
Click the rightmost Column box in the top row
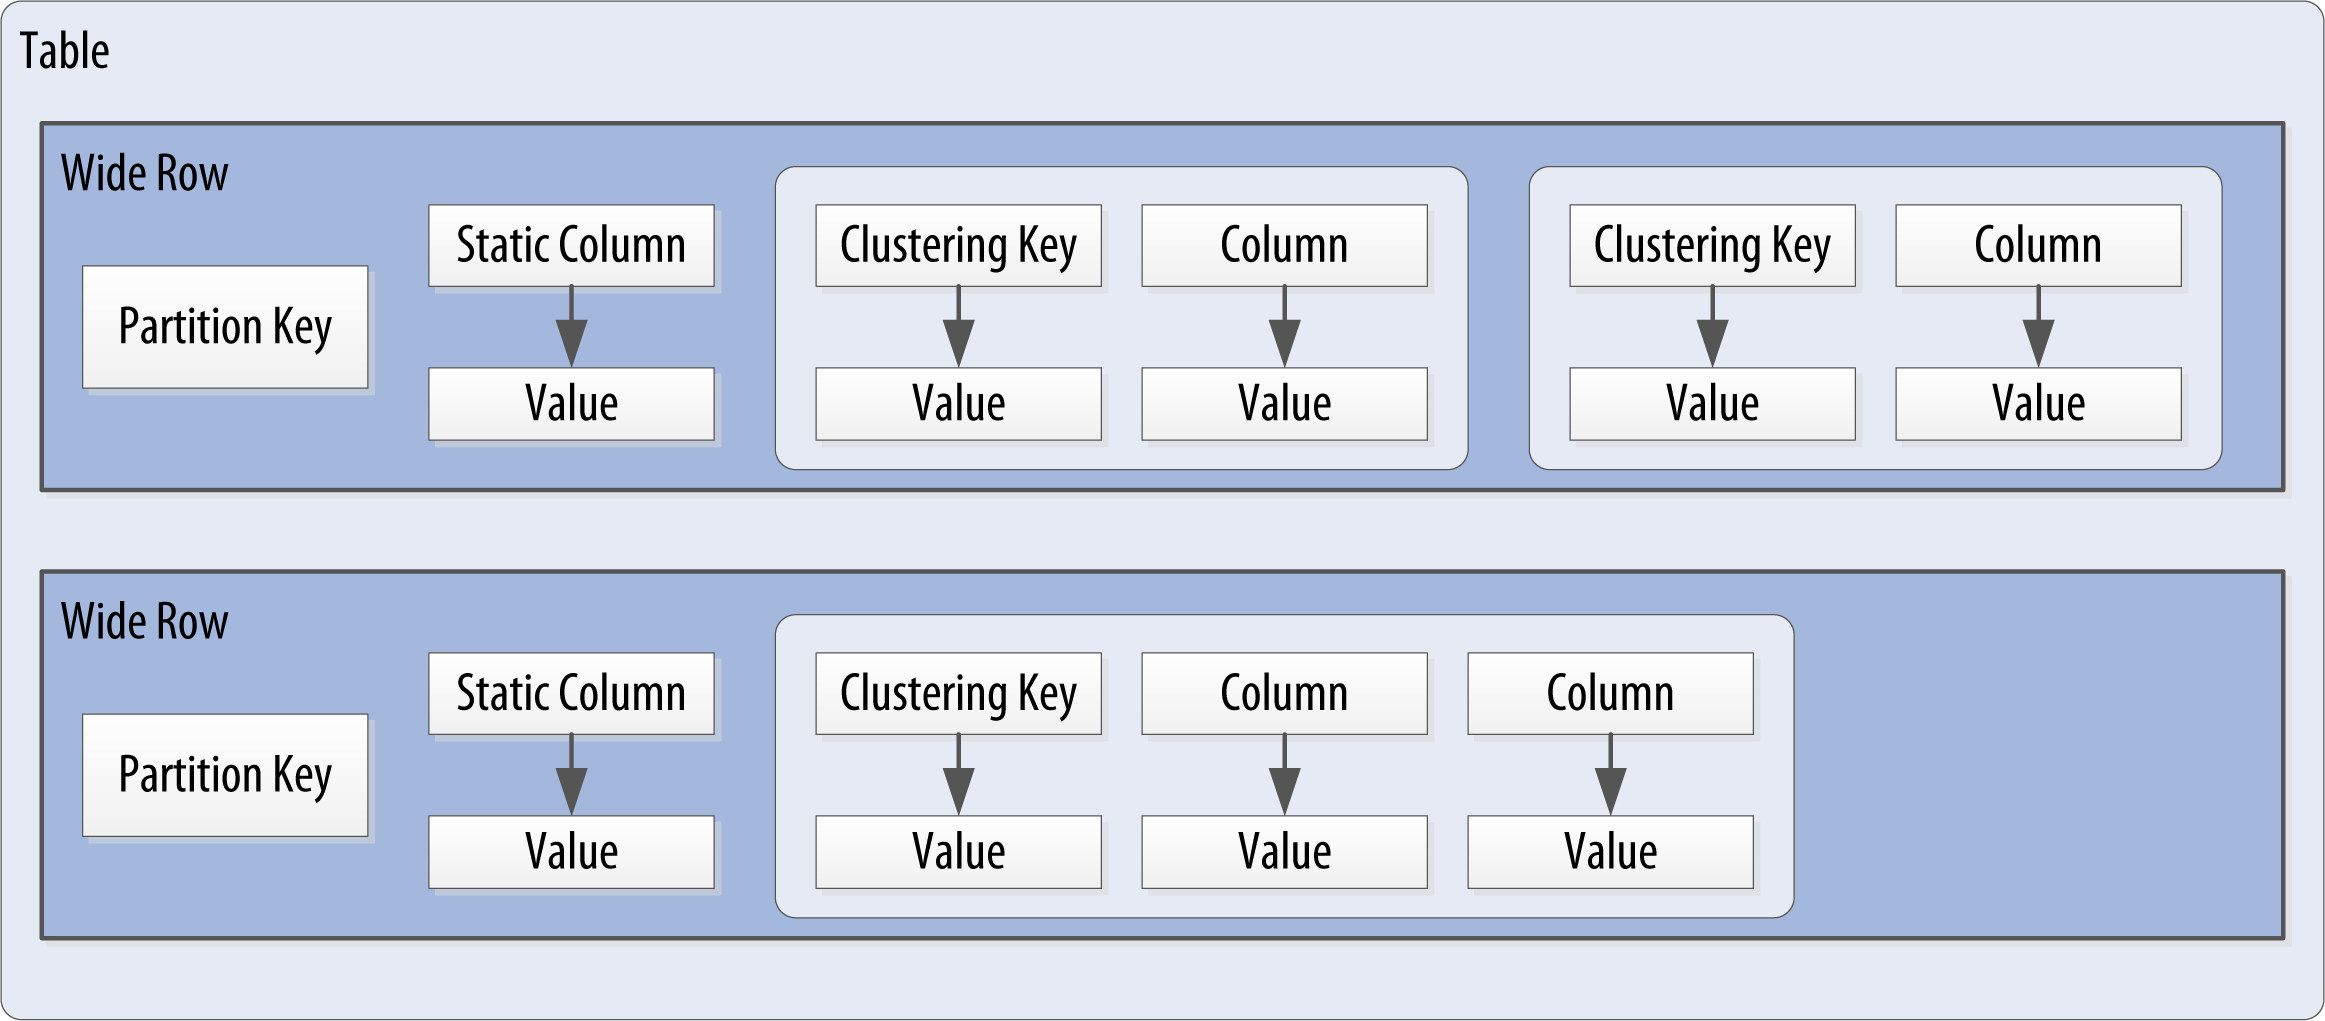2038,245
